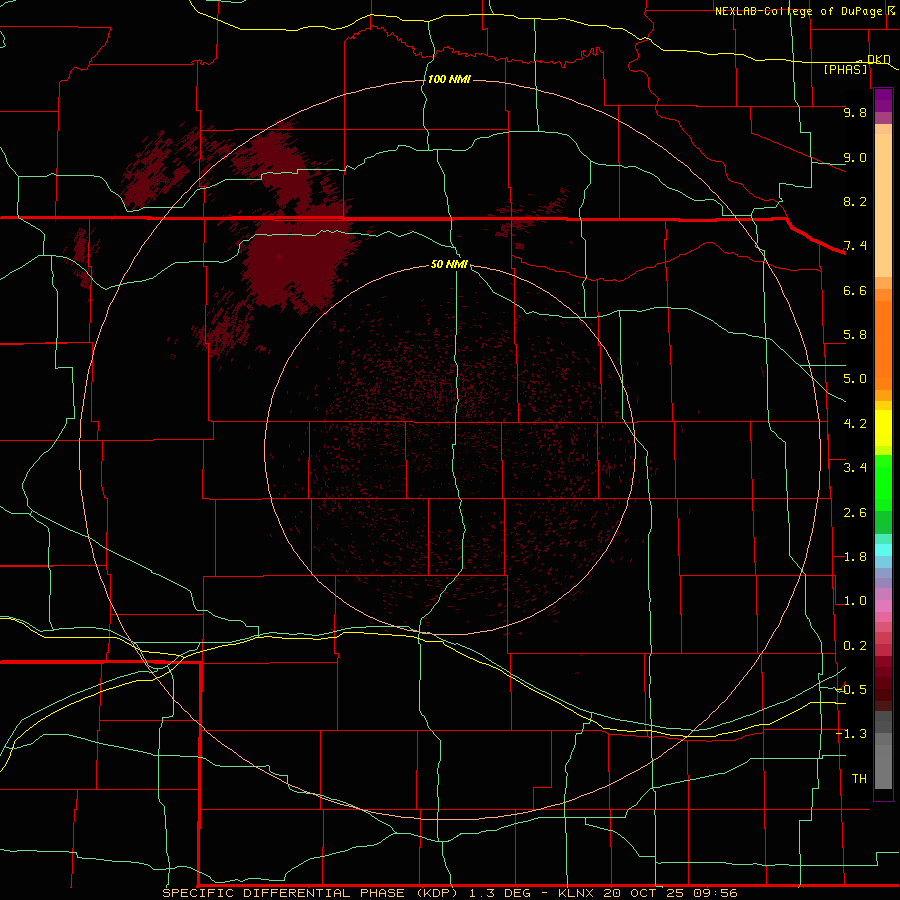Click the 9.8 value on color scale
The image size is (900, 900).
tap(855, 112)
